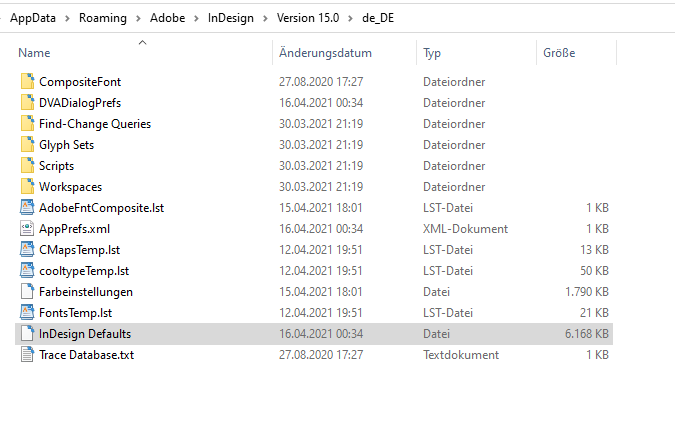Image resolution: width=675 pixels, height=437 pixels.
Task: Select the Farbeinstellungen file icon
Action: tap(27, 292)
